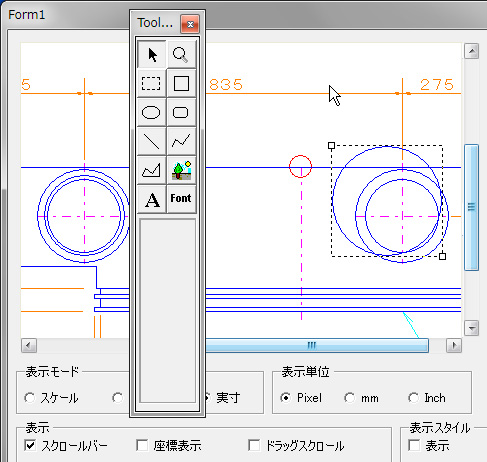Enable the 座標表示 checkbox

(x=142, y=445)
